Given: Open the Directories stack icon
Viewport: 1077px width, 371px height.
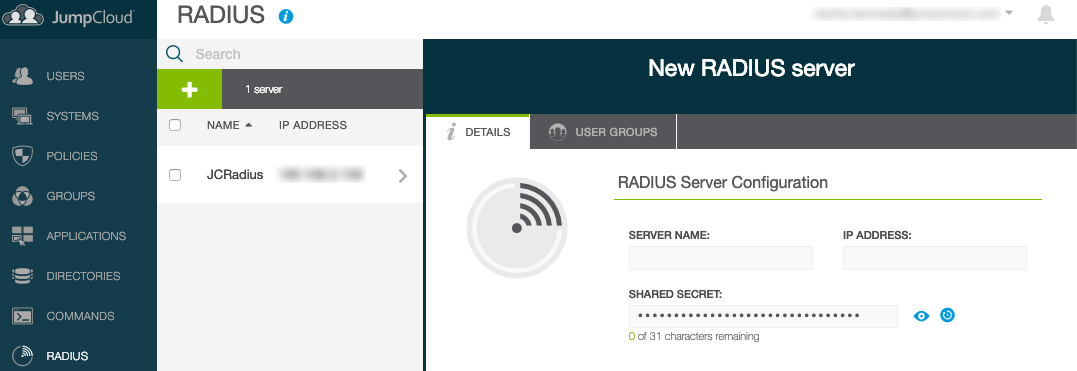Looking at the screenshot, I should pos(23,276).
